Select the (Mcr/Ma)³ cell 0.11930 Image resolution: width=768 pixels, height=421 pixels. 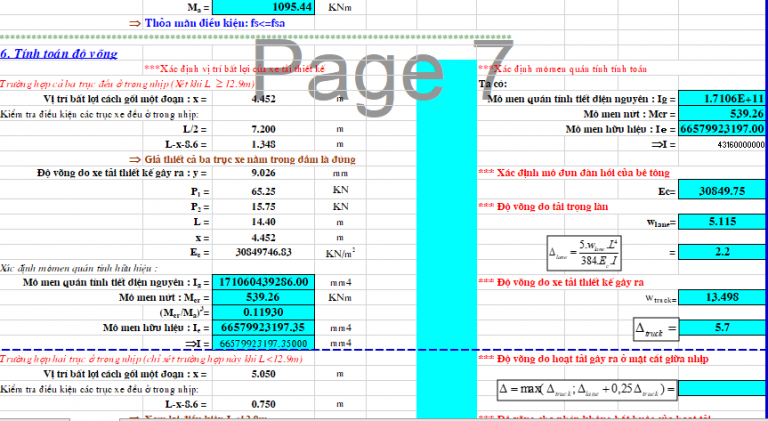pos(264,312)
